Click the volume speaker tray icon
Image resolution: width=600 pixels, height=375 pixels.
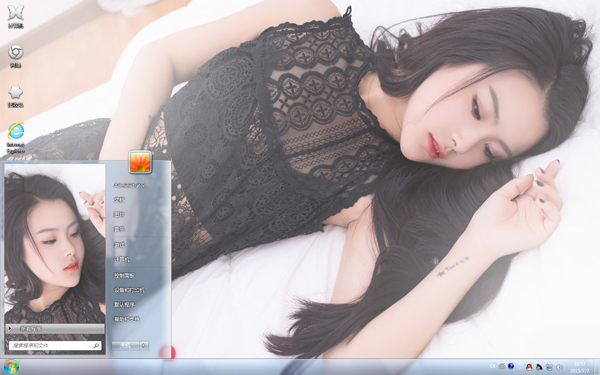click(x=559, y=367)
